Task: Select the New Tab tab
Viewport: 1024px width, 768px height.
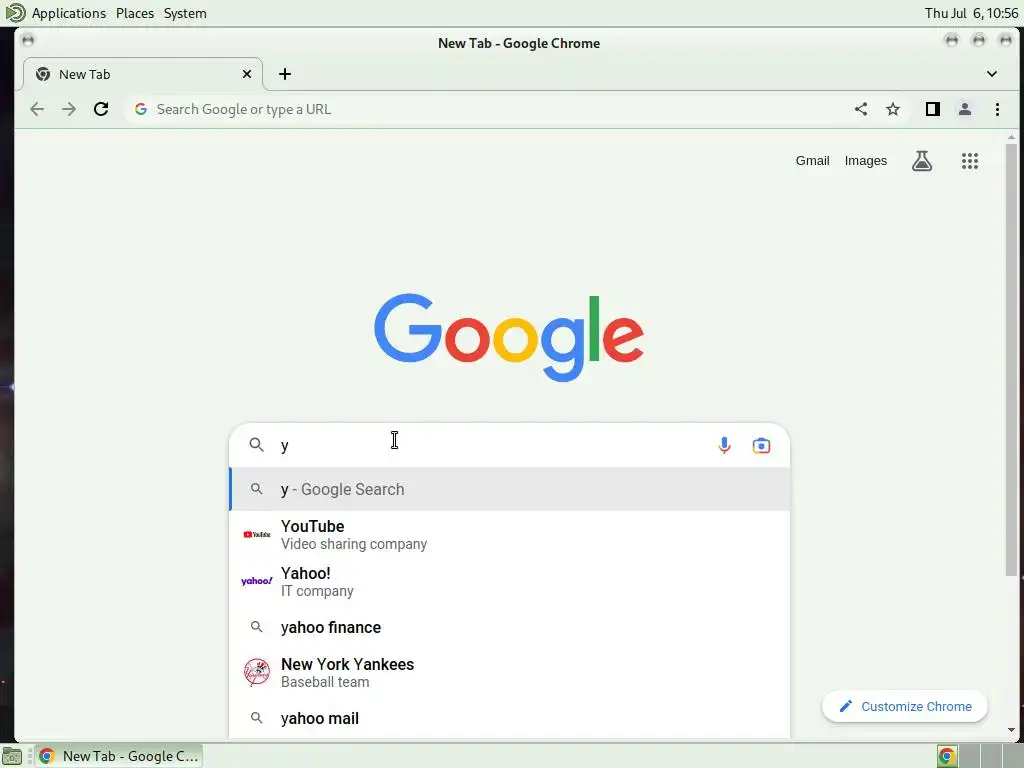Action: [143, 74]
